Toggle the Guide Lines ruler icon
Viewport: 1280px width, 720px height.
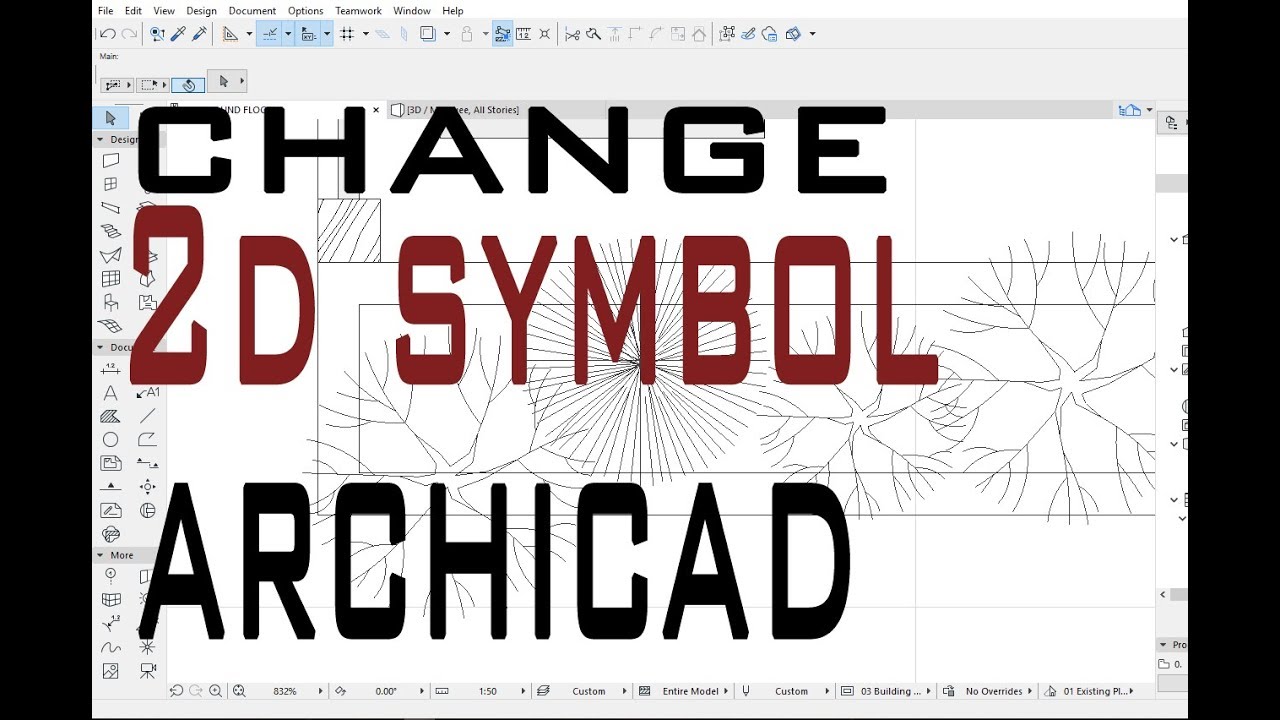(x=230, y=34)
